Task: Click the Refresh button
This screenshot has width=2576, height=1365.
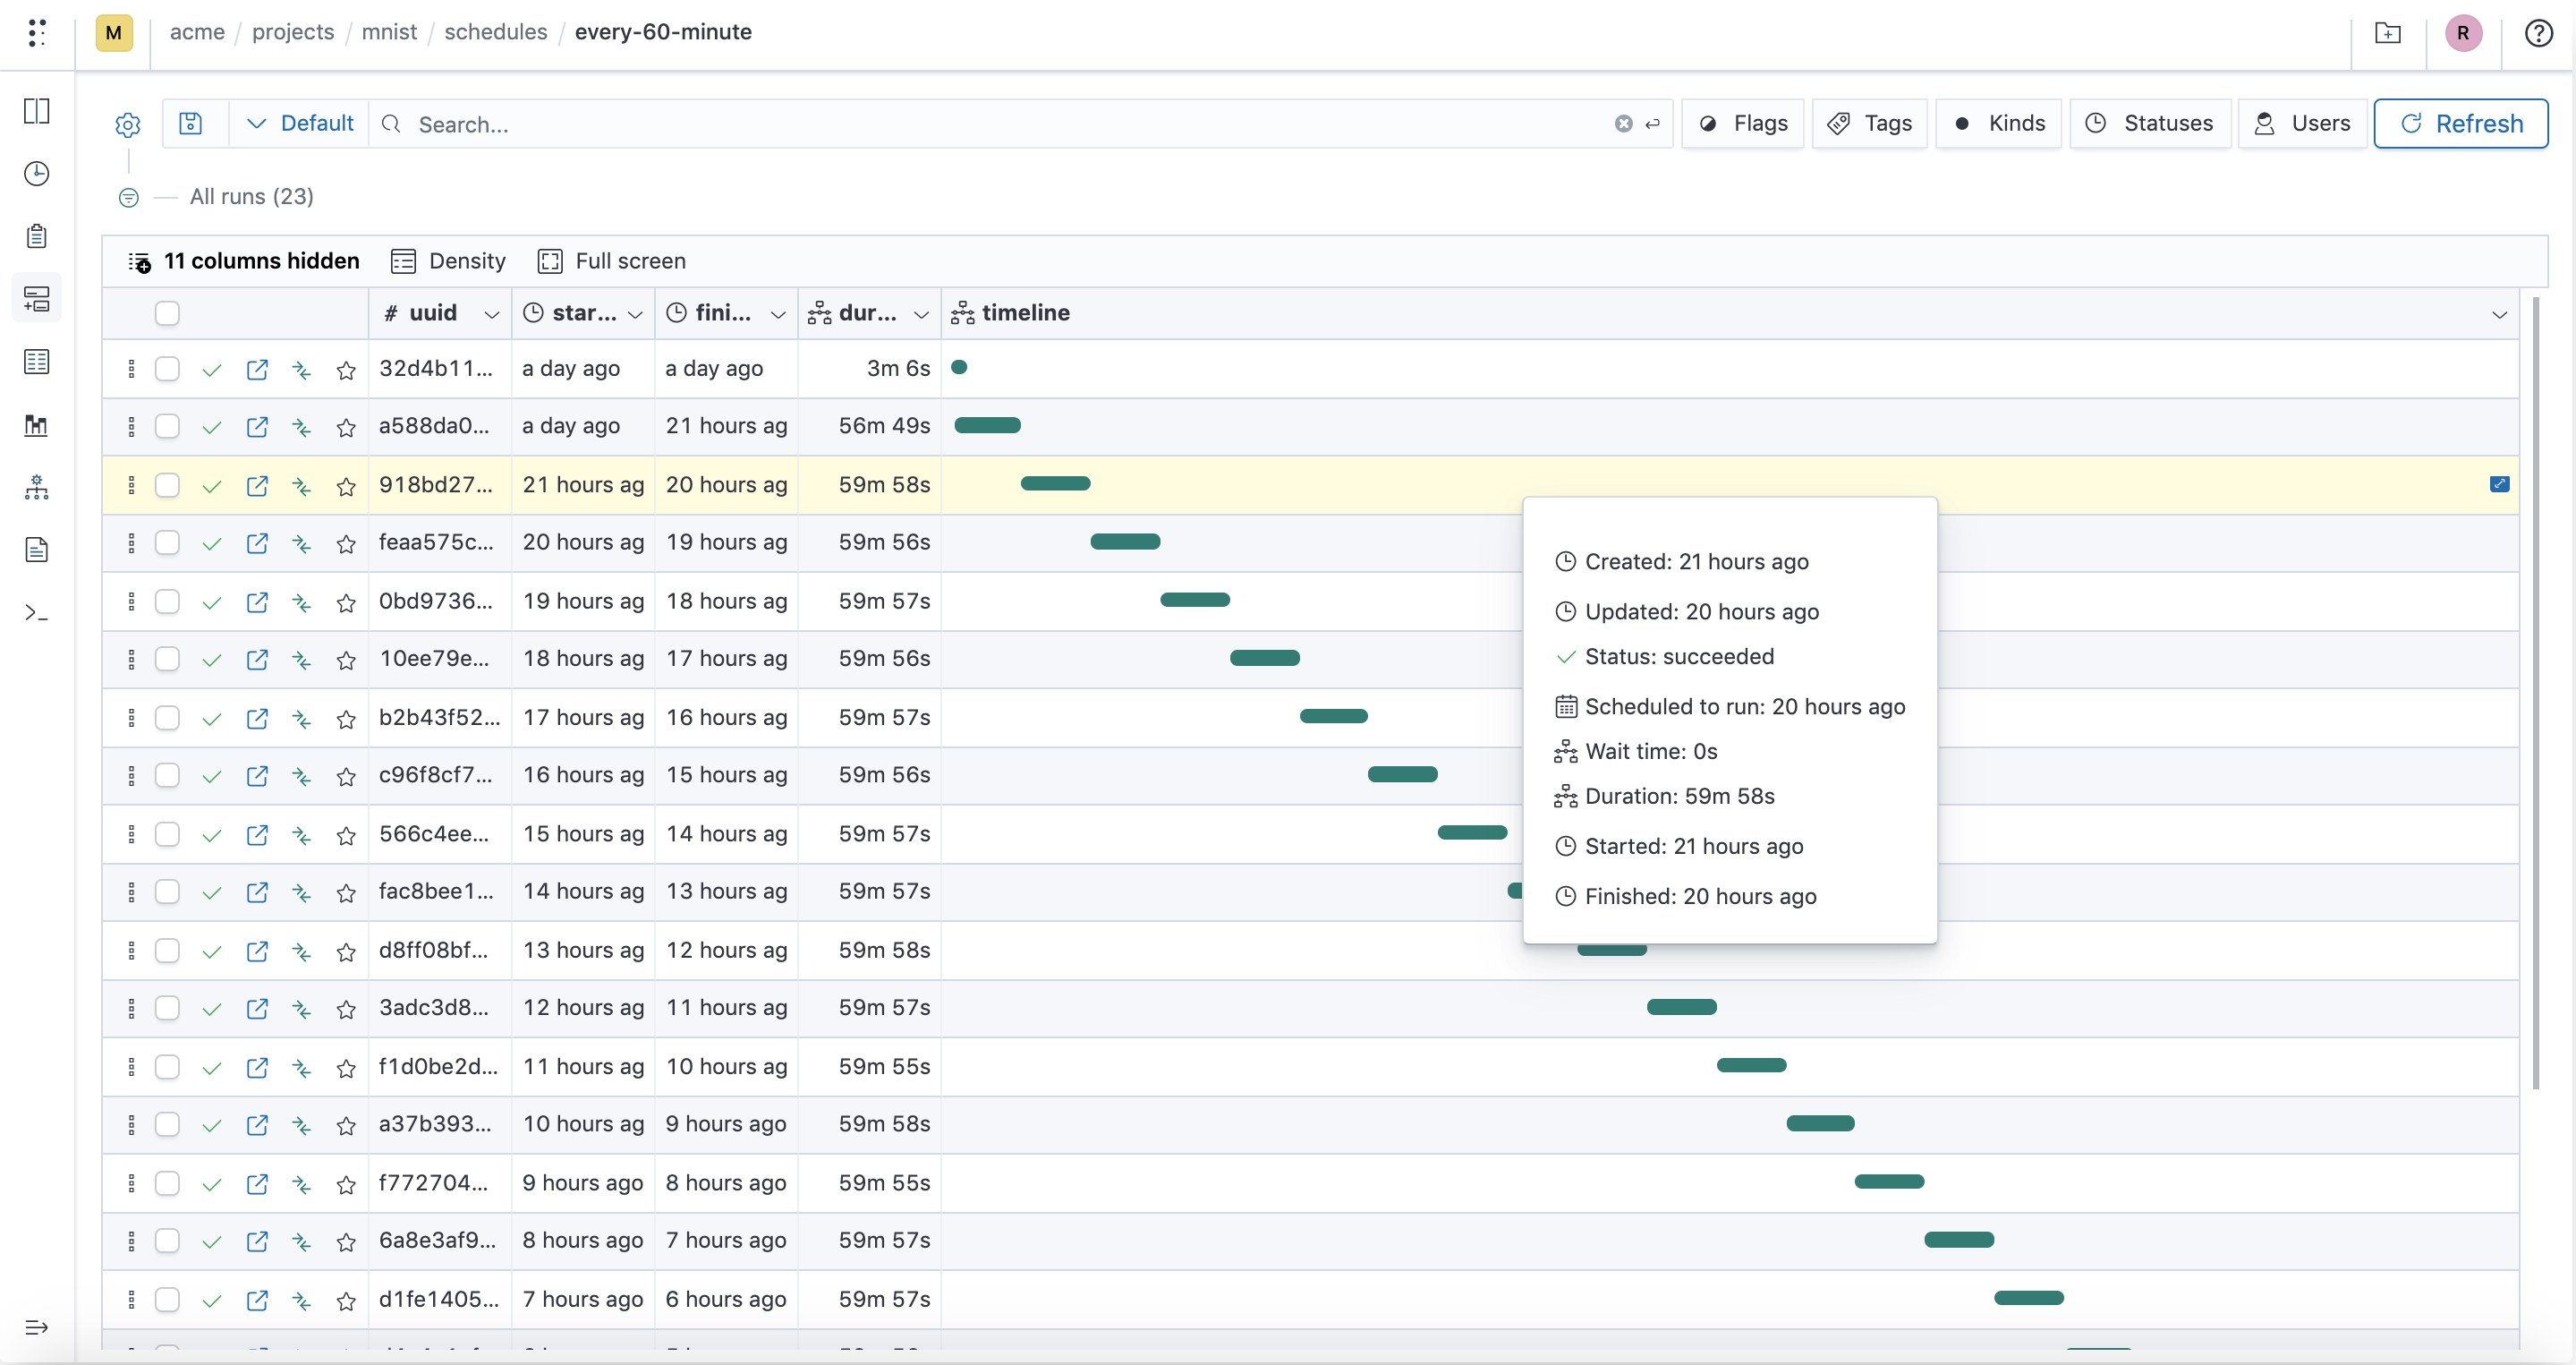Action: click(2460, 123)
